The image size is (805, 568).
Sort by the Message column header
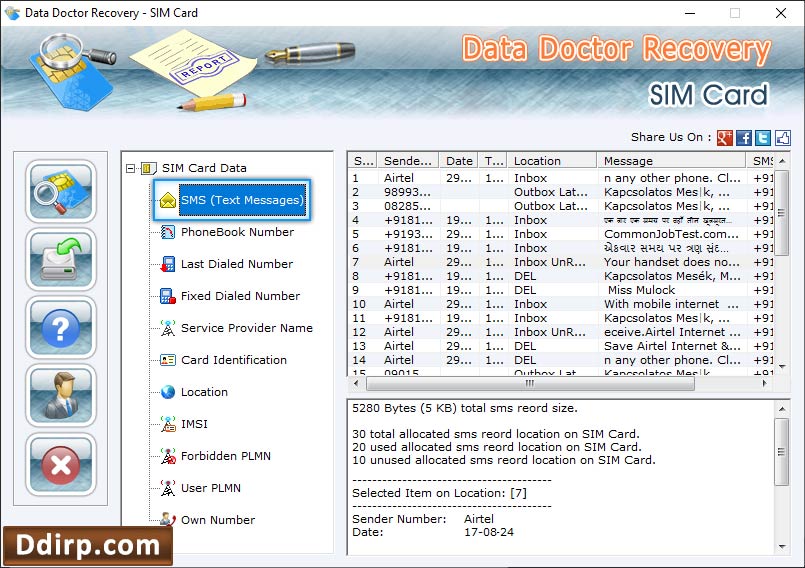(671, 161)
